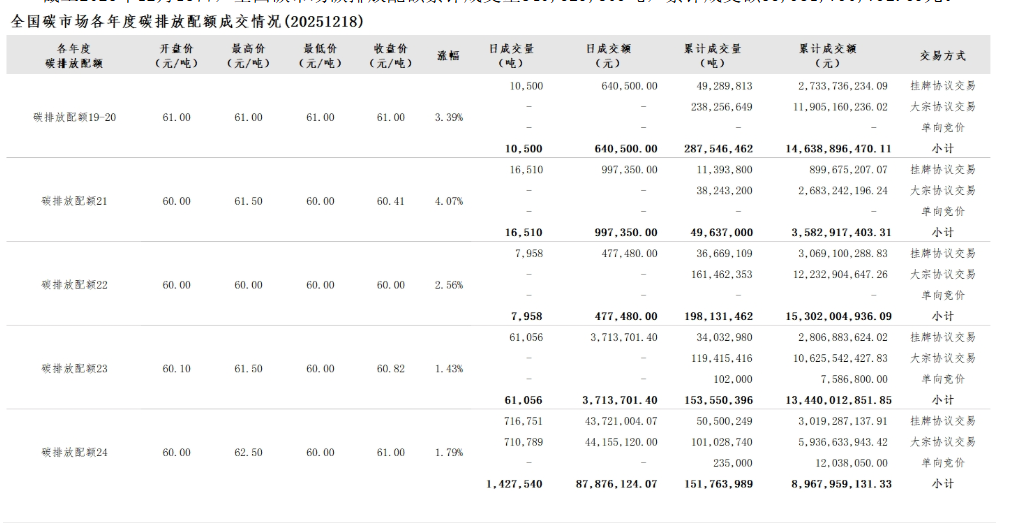
Task: Select the 最低价 column header
Action: point(320,55)
